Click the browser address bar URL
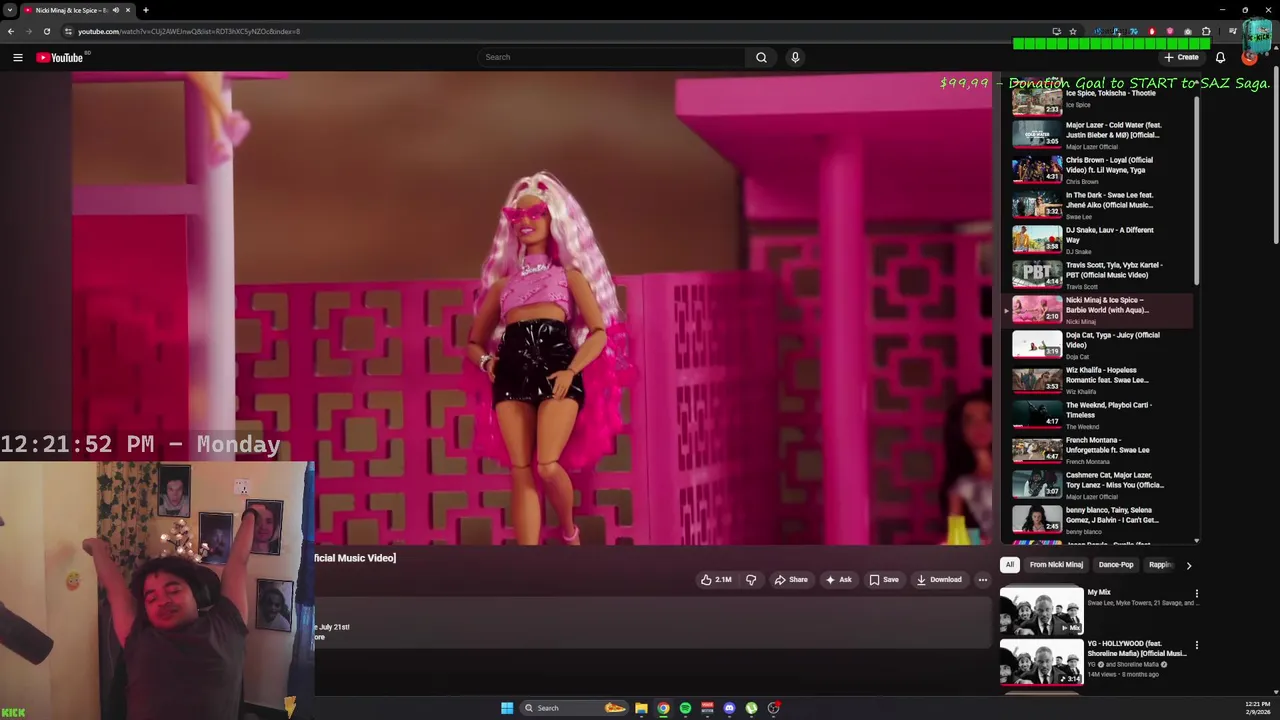This screenshot has width=1280, height=720. point(189,31)
